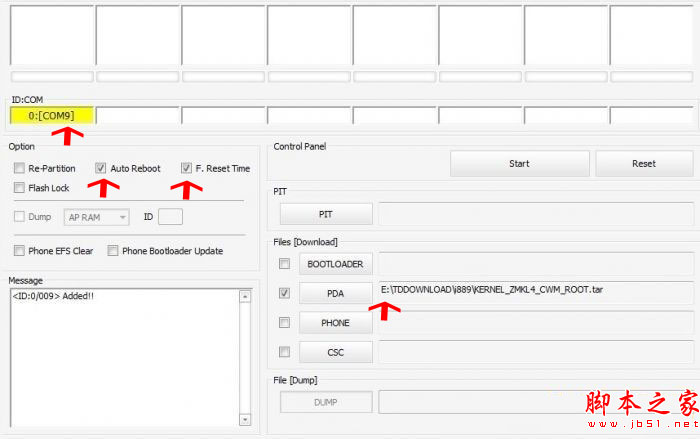The height and width of the screenshot is (439, 700).
Task: Toggle the Re-Partition checkbox
Action: click(19, 168)
